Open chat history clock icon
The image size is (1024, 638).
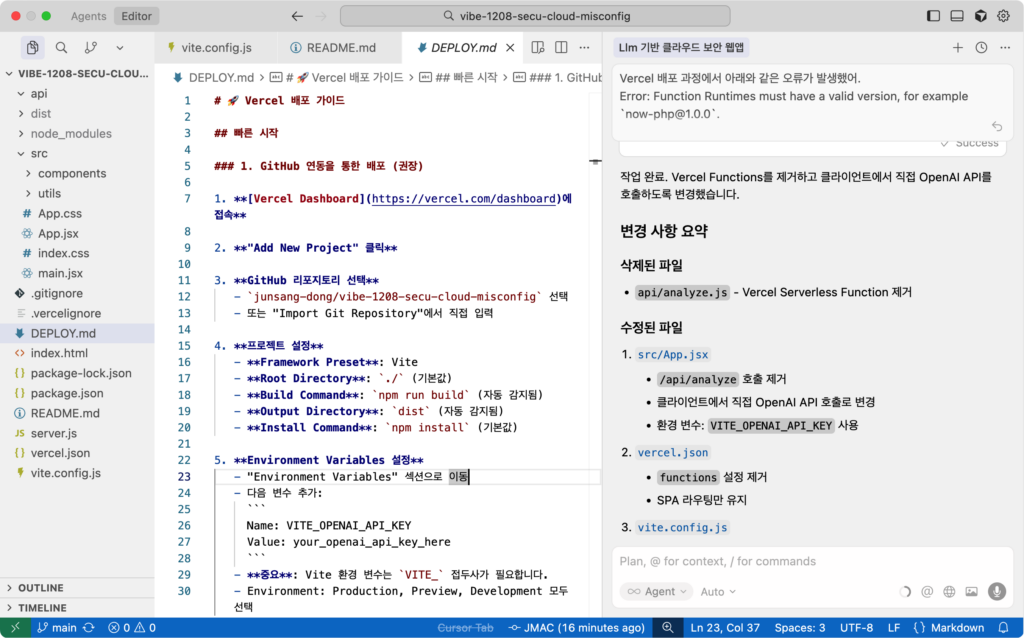click(981, 47)
